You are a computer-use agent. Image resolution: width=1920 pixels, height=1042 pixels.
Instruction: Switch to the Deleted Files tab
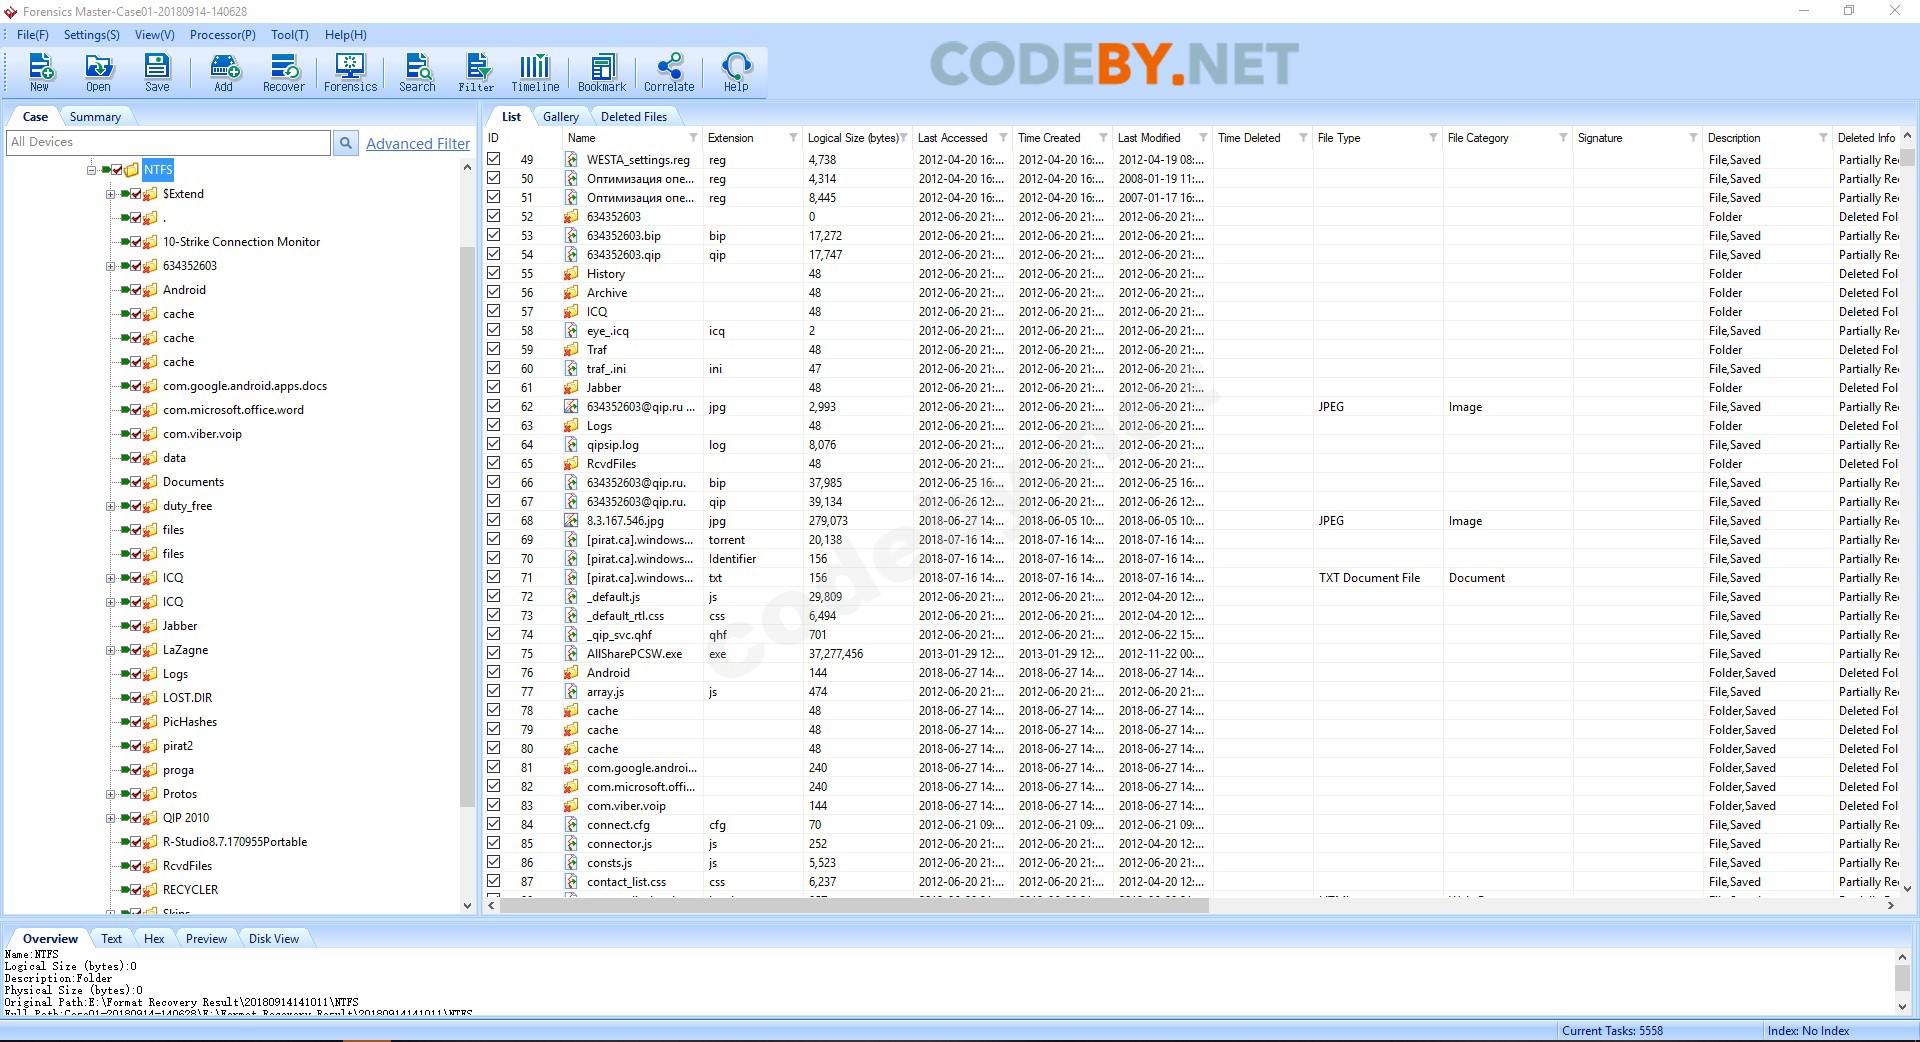point(633,117)
